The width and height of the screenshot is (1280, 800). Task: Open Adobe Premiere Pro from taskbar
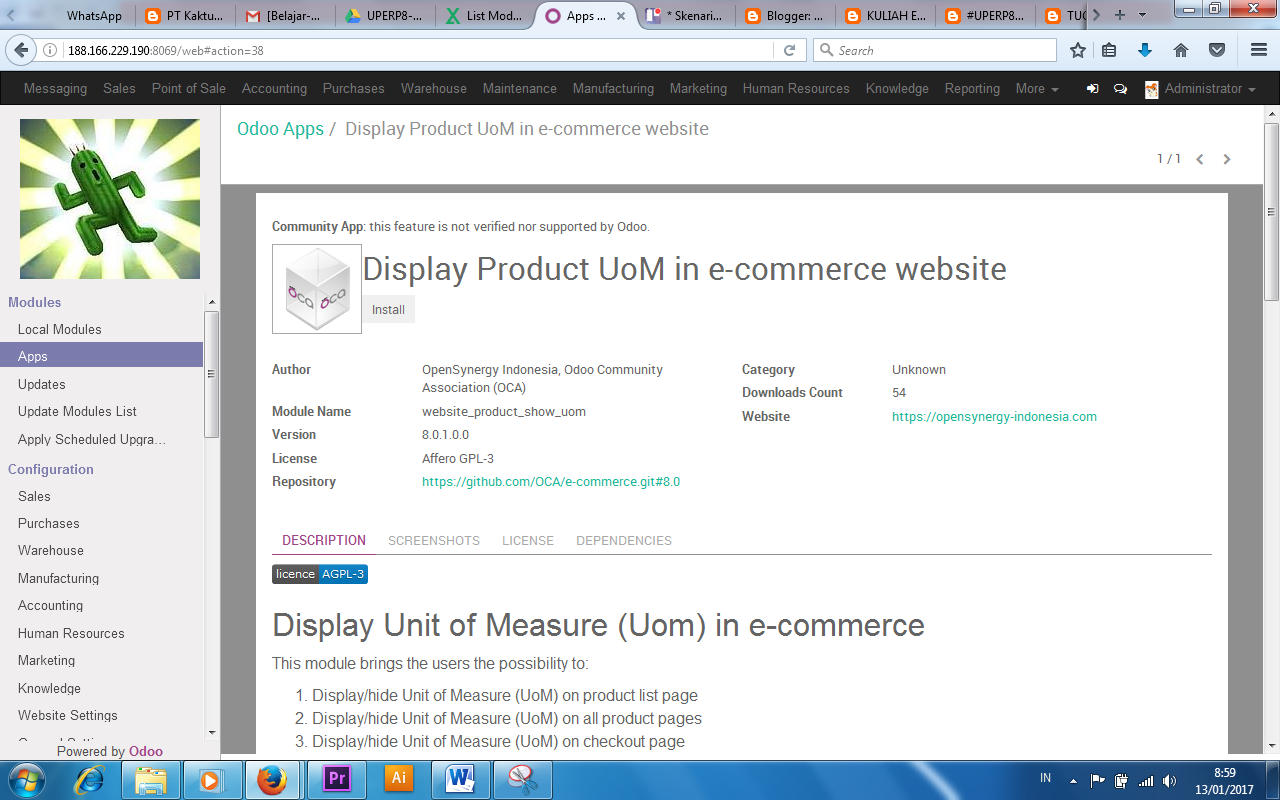pos(337,779)
